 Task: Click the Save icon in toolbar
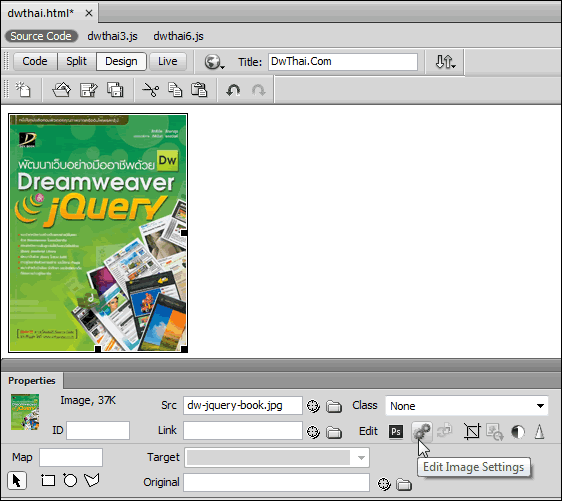point(89,90)
